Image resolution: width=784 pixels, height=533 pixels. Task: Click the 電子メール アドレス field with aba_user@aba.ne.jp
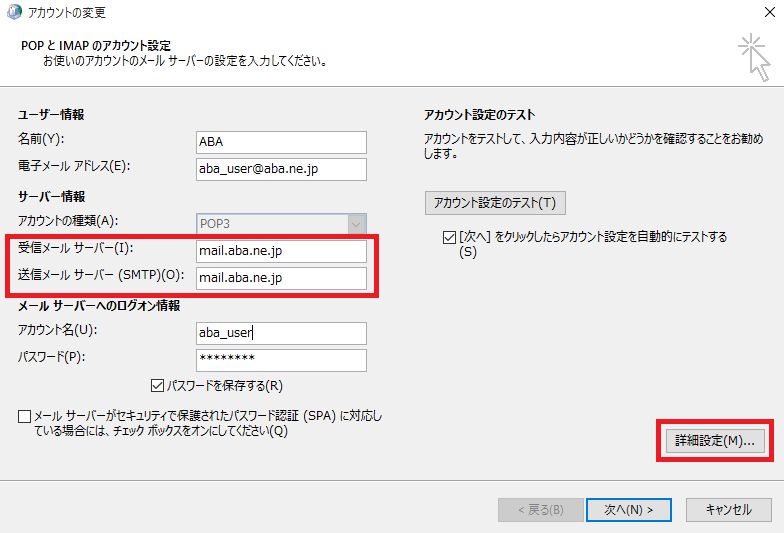pyautogui.click(x=281, y=169)
